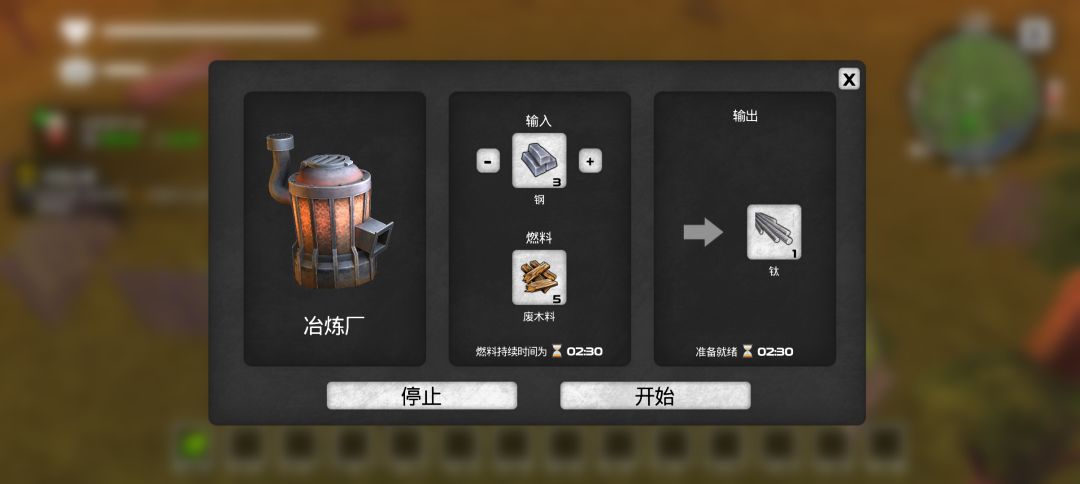This screenshot has height=484, width=1080.
Task: Increase steel input with the plus button
Action: point(590,161)
